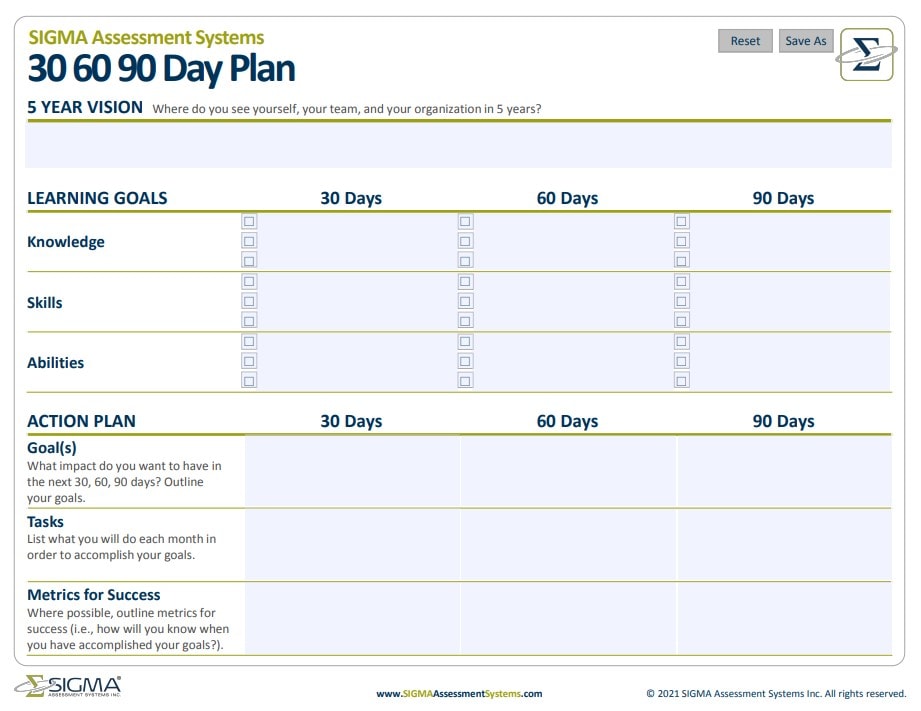This screenshot has width=921, height=711.
Task: Check the first Knowledge 90 Days checkbox
Action: point(681,222)
